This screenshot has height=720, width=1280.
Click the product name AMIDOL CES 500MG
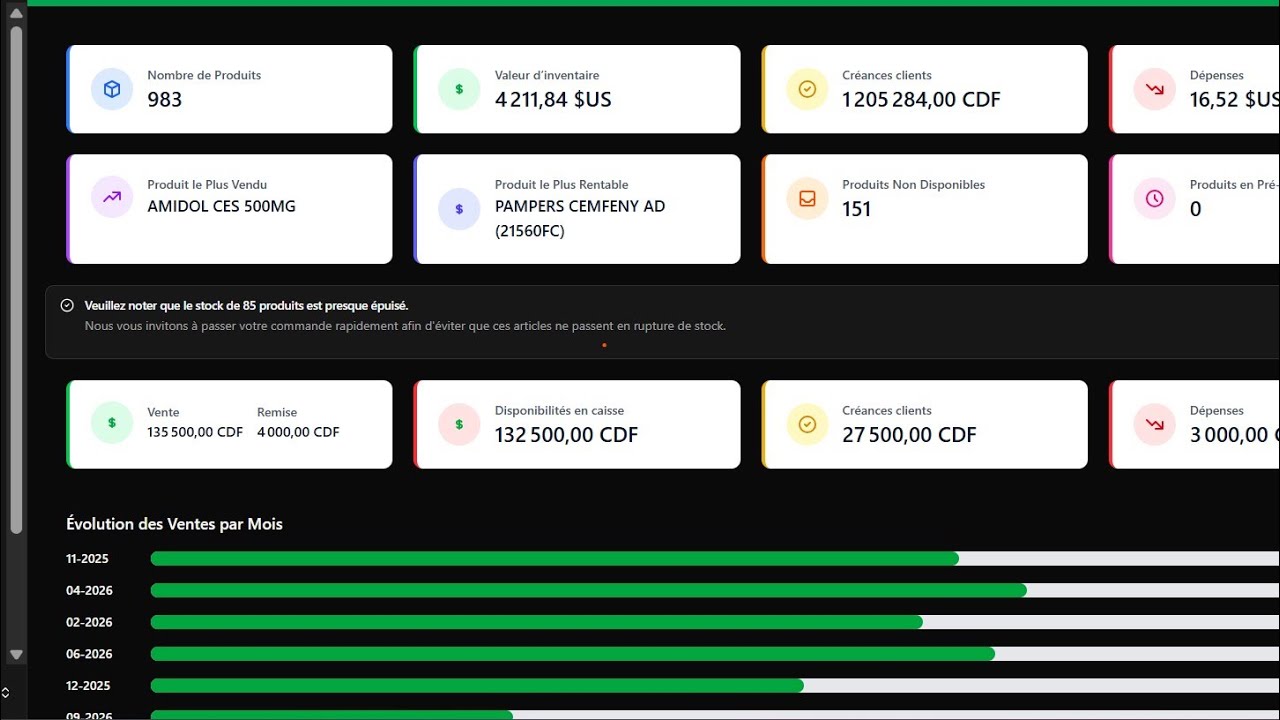point(221,206)
